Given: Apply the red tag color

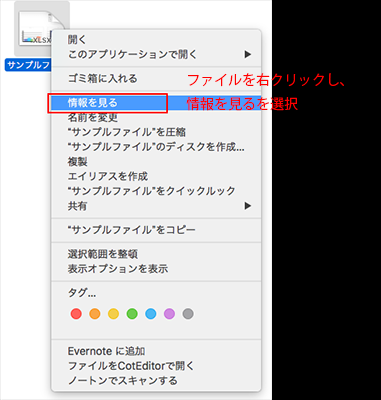Looking at the screenshot, I should point(76,314).
